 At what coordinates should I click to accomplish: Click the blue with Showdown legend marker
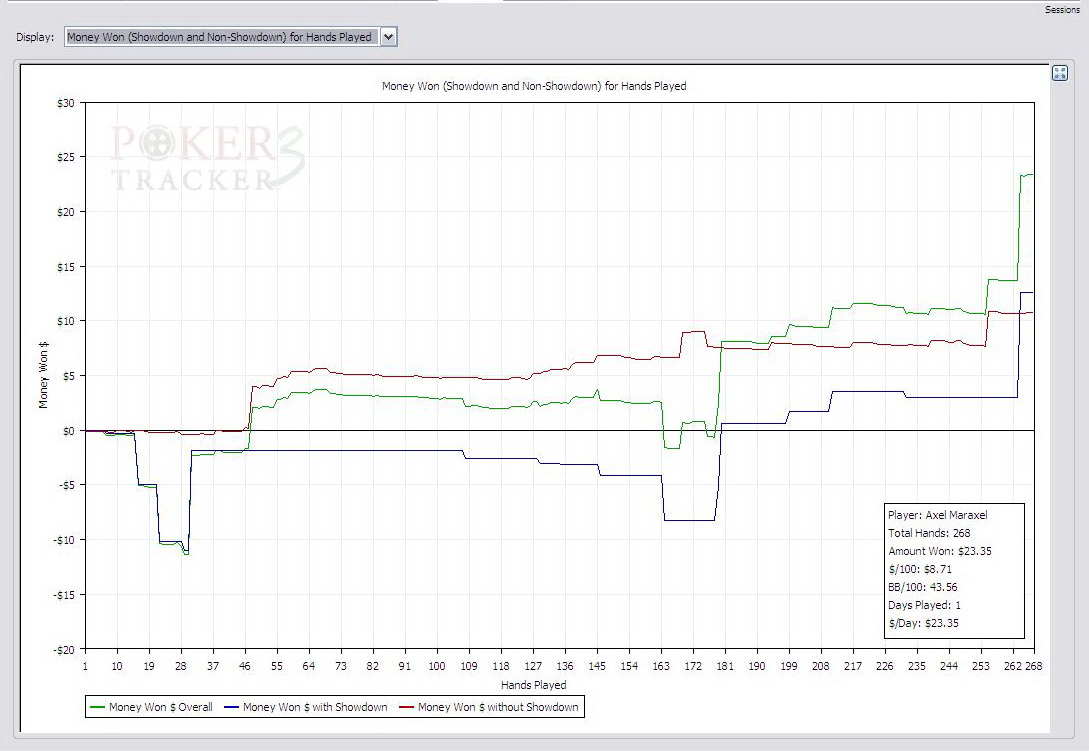tap(230, 707)
